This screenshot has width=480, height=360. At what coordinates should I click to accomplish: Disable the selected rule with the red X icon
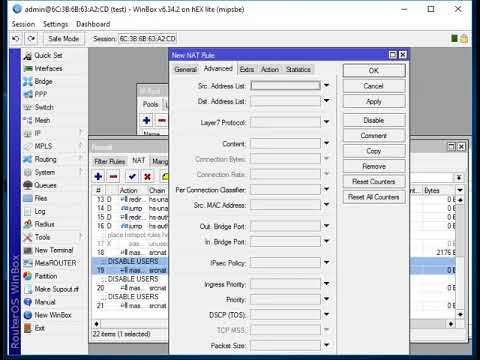147,176
